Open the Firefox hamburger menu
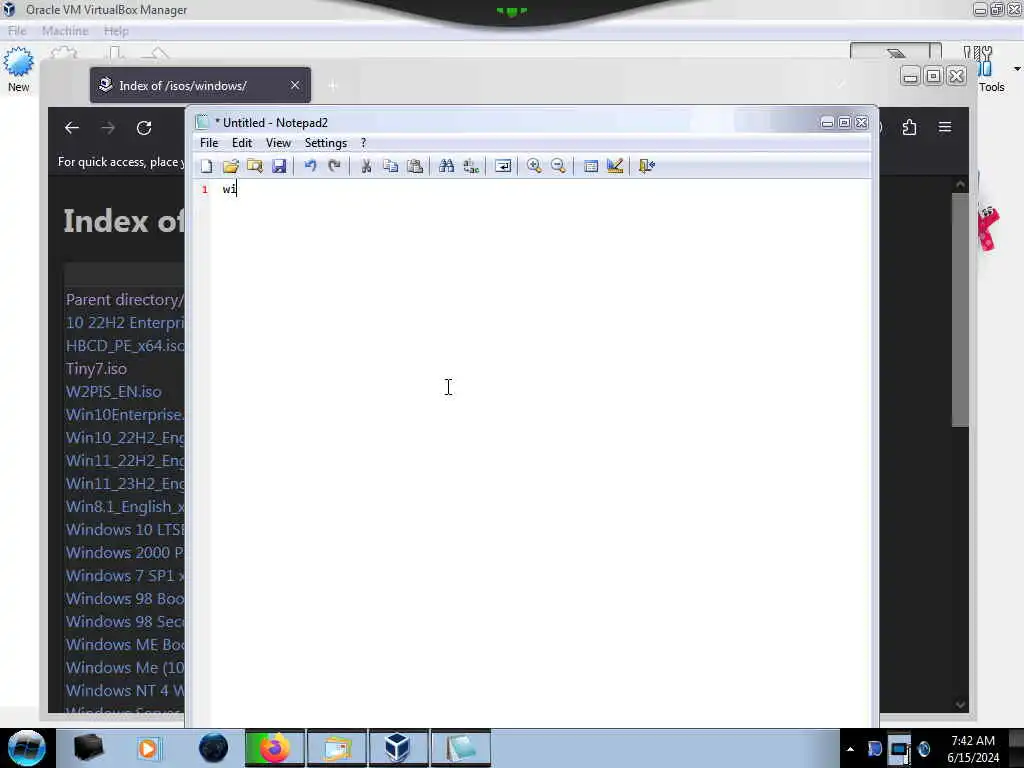Viewport: 1024px width, 768px height. (x=945, y=127)
